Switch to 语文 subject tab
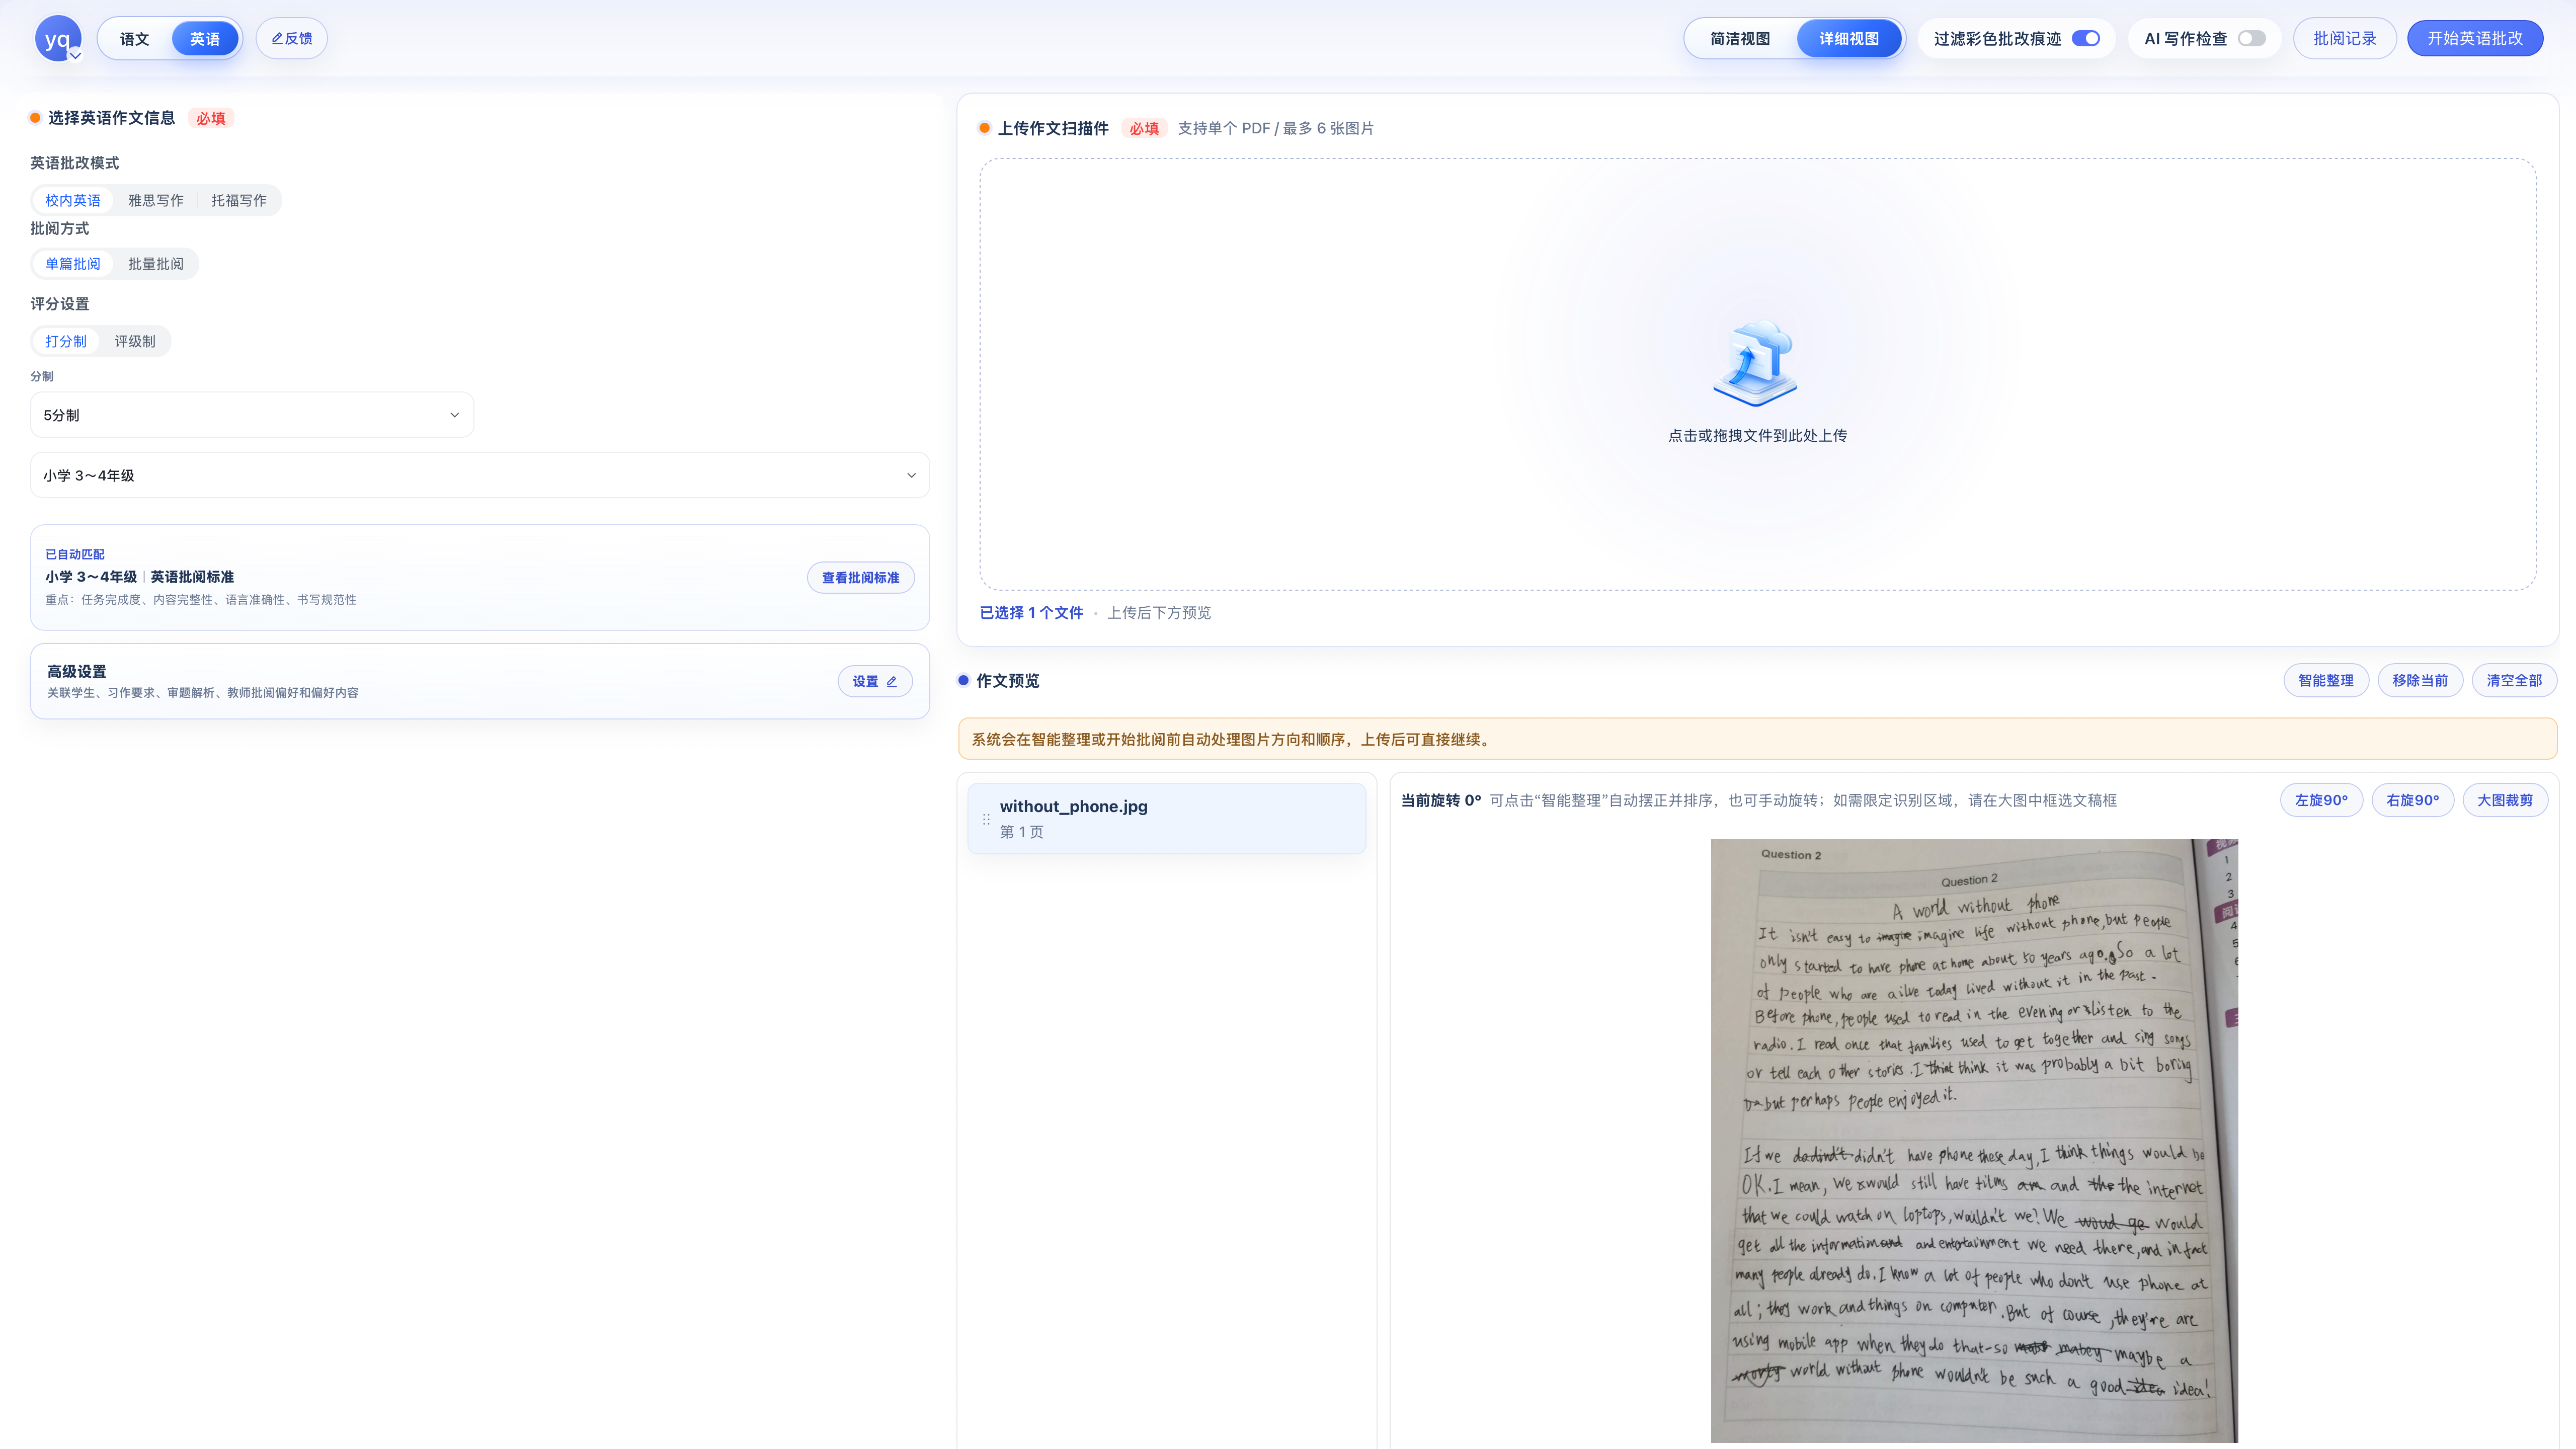 point(134,39)
